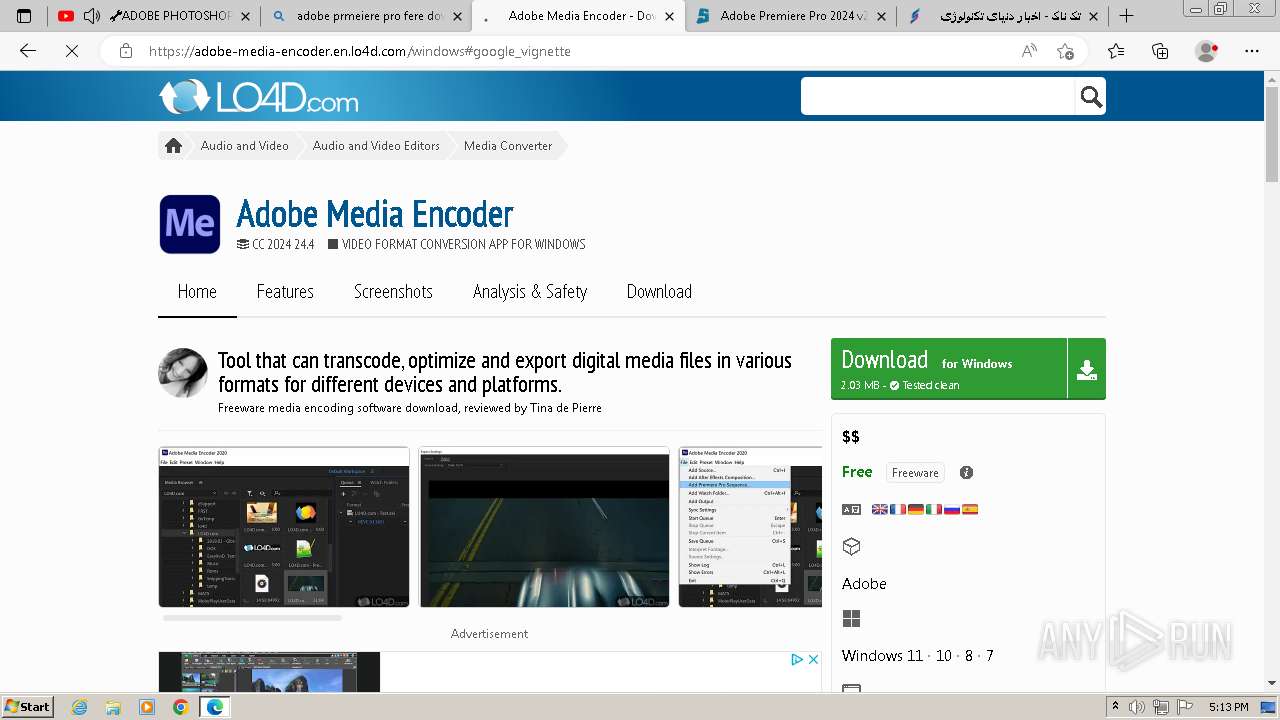The image size is (1280, 720).
Task: Click the English flag icon
Action: tap(880, 509)
